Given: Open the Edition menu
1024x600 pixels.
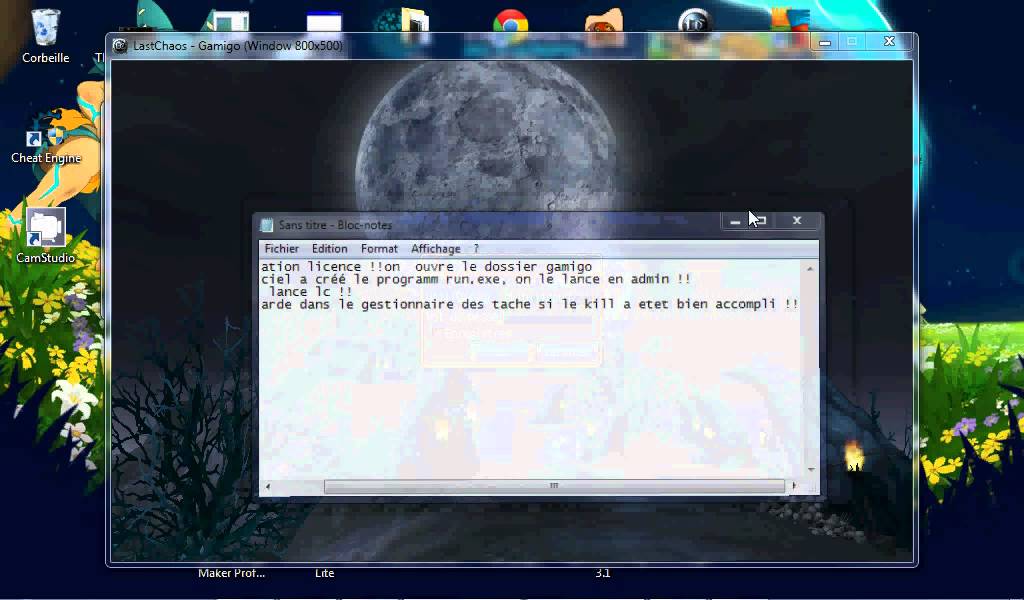Looking at the screenshot, I should (x=329, y=249).
